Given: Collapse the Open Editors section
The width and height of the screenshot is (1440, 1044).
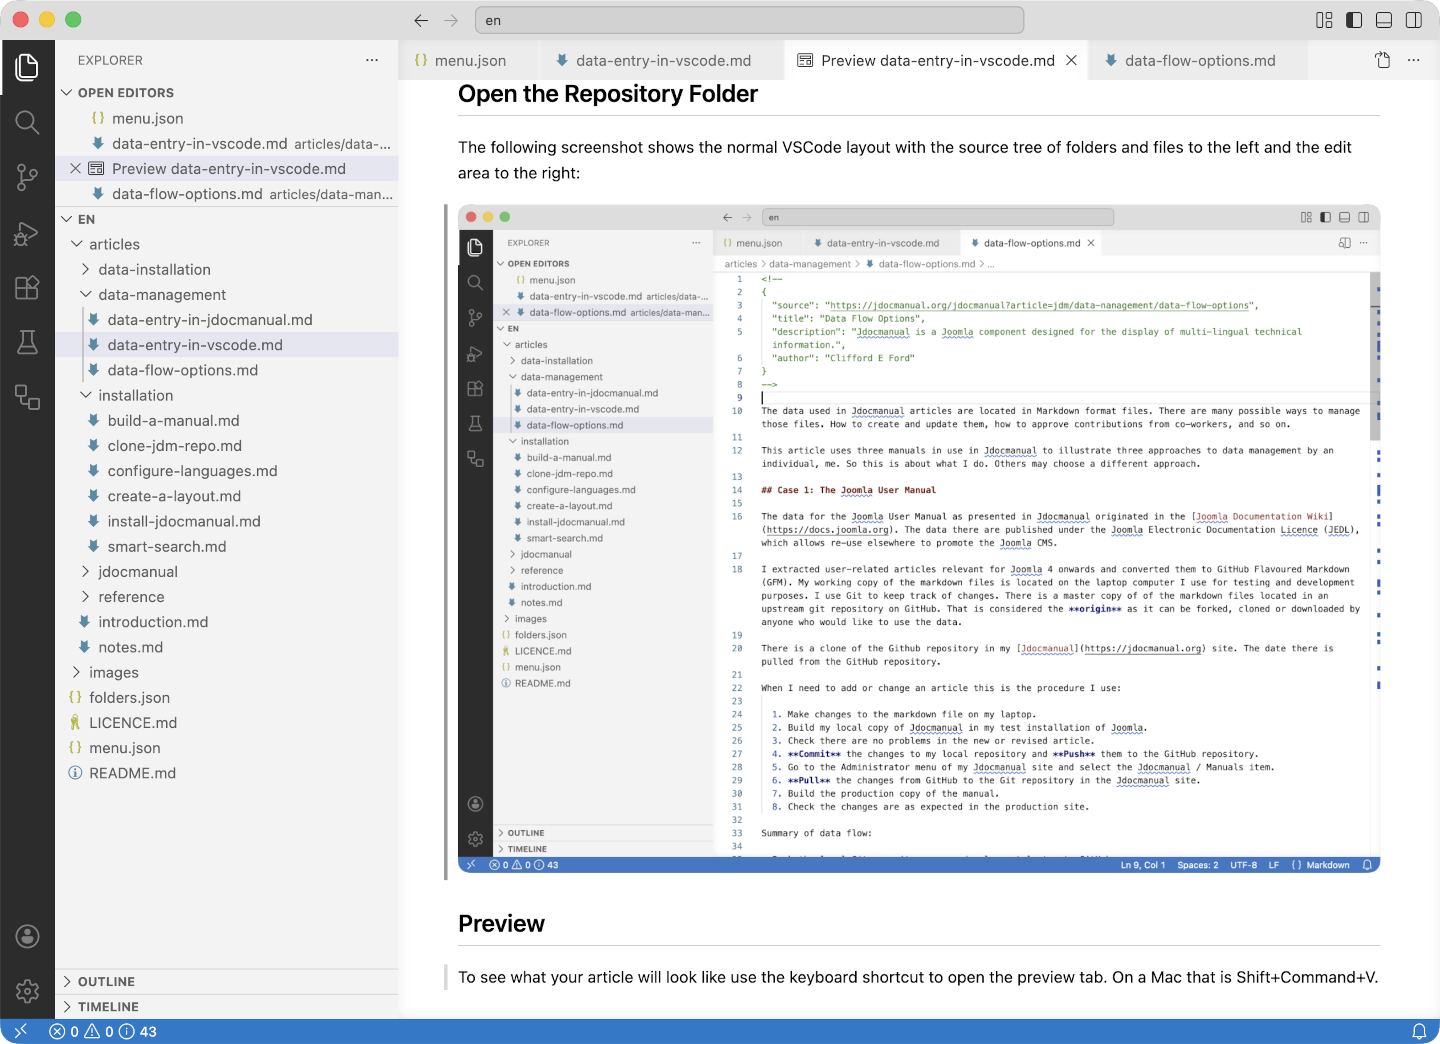Looking at the screenshot, I should 67,93.
